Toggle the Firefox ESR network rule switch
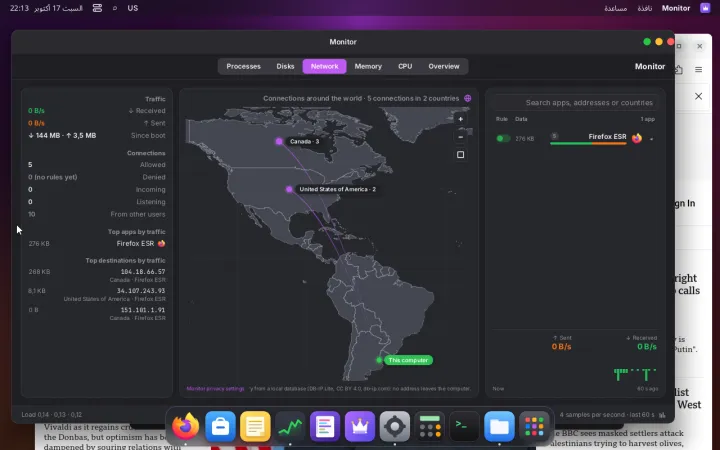This screenshot has height=450, width=720. coord(503,138)
